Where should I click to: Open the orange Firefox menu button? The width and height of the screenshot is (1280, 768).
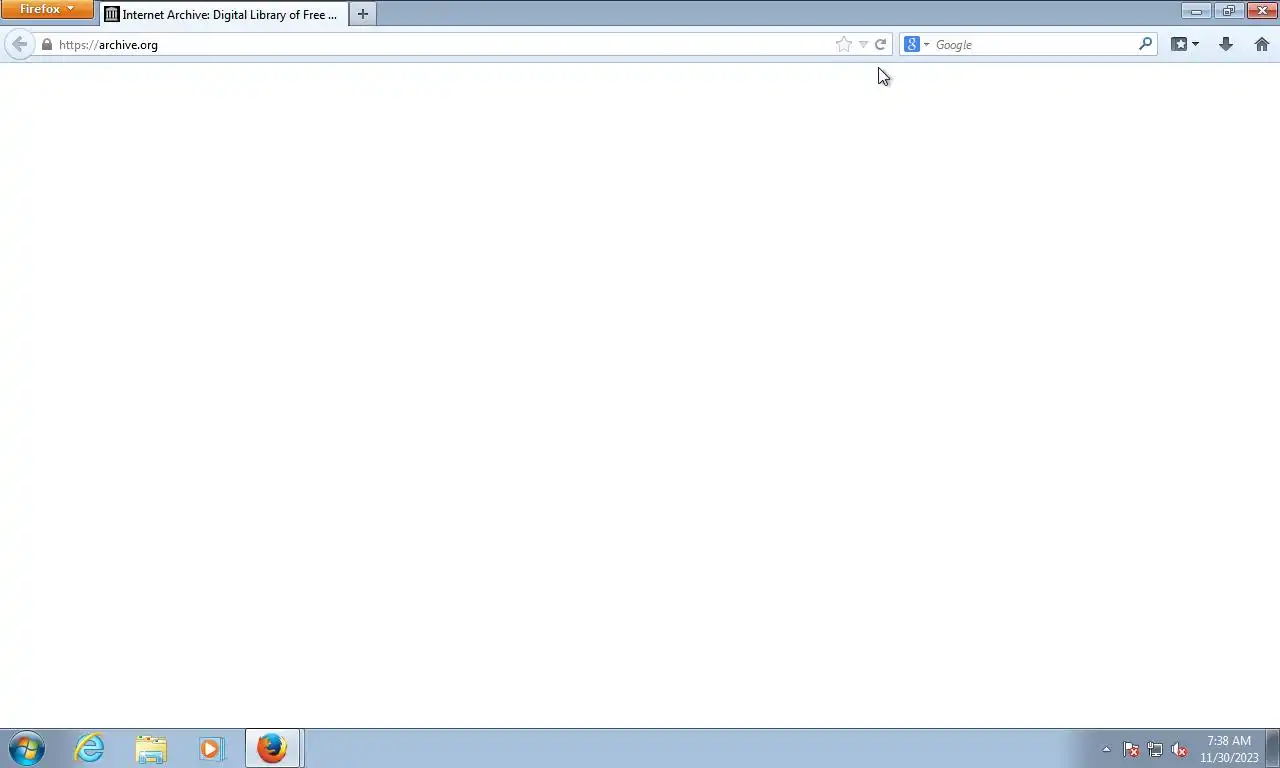47,9
